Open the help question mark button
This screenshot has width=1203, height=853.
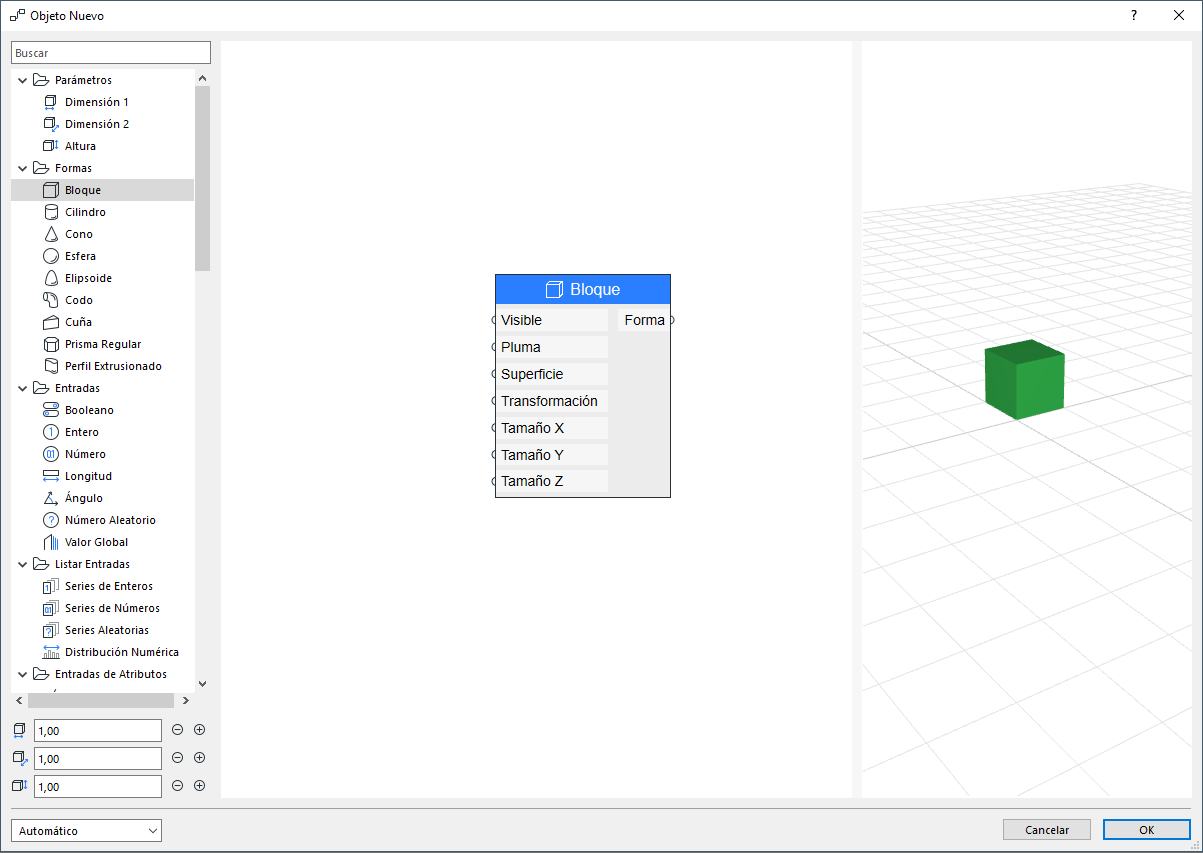coord(1134,15)
